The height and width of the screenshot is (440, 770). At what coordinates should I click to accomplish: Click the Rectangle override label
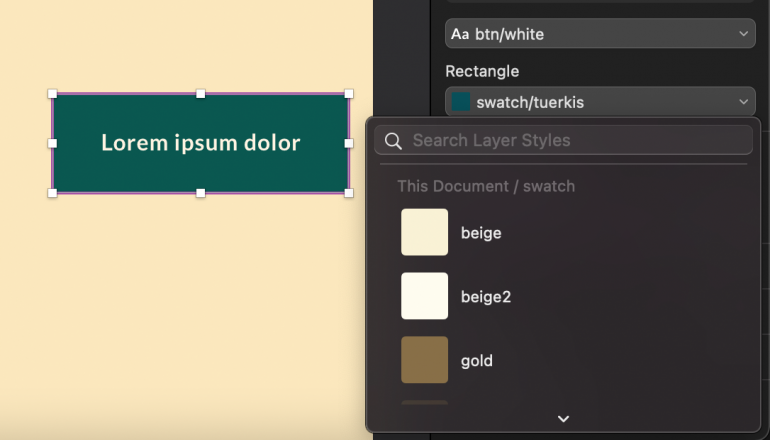tap(482, 71)
